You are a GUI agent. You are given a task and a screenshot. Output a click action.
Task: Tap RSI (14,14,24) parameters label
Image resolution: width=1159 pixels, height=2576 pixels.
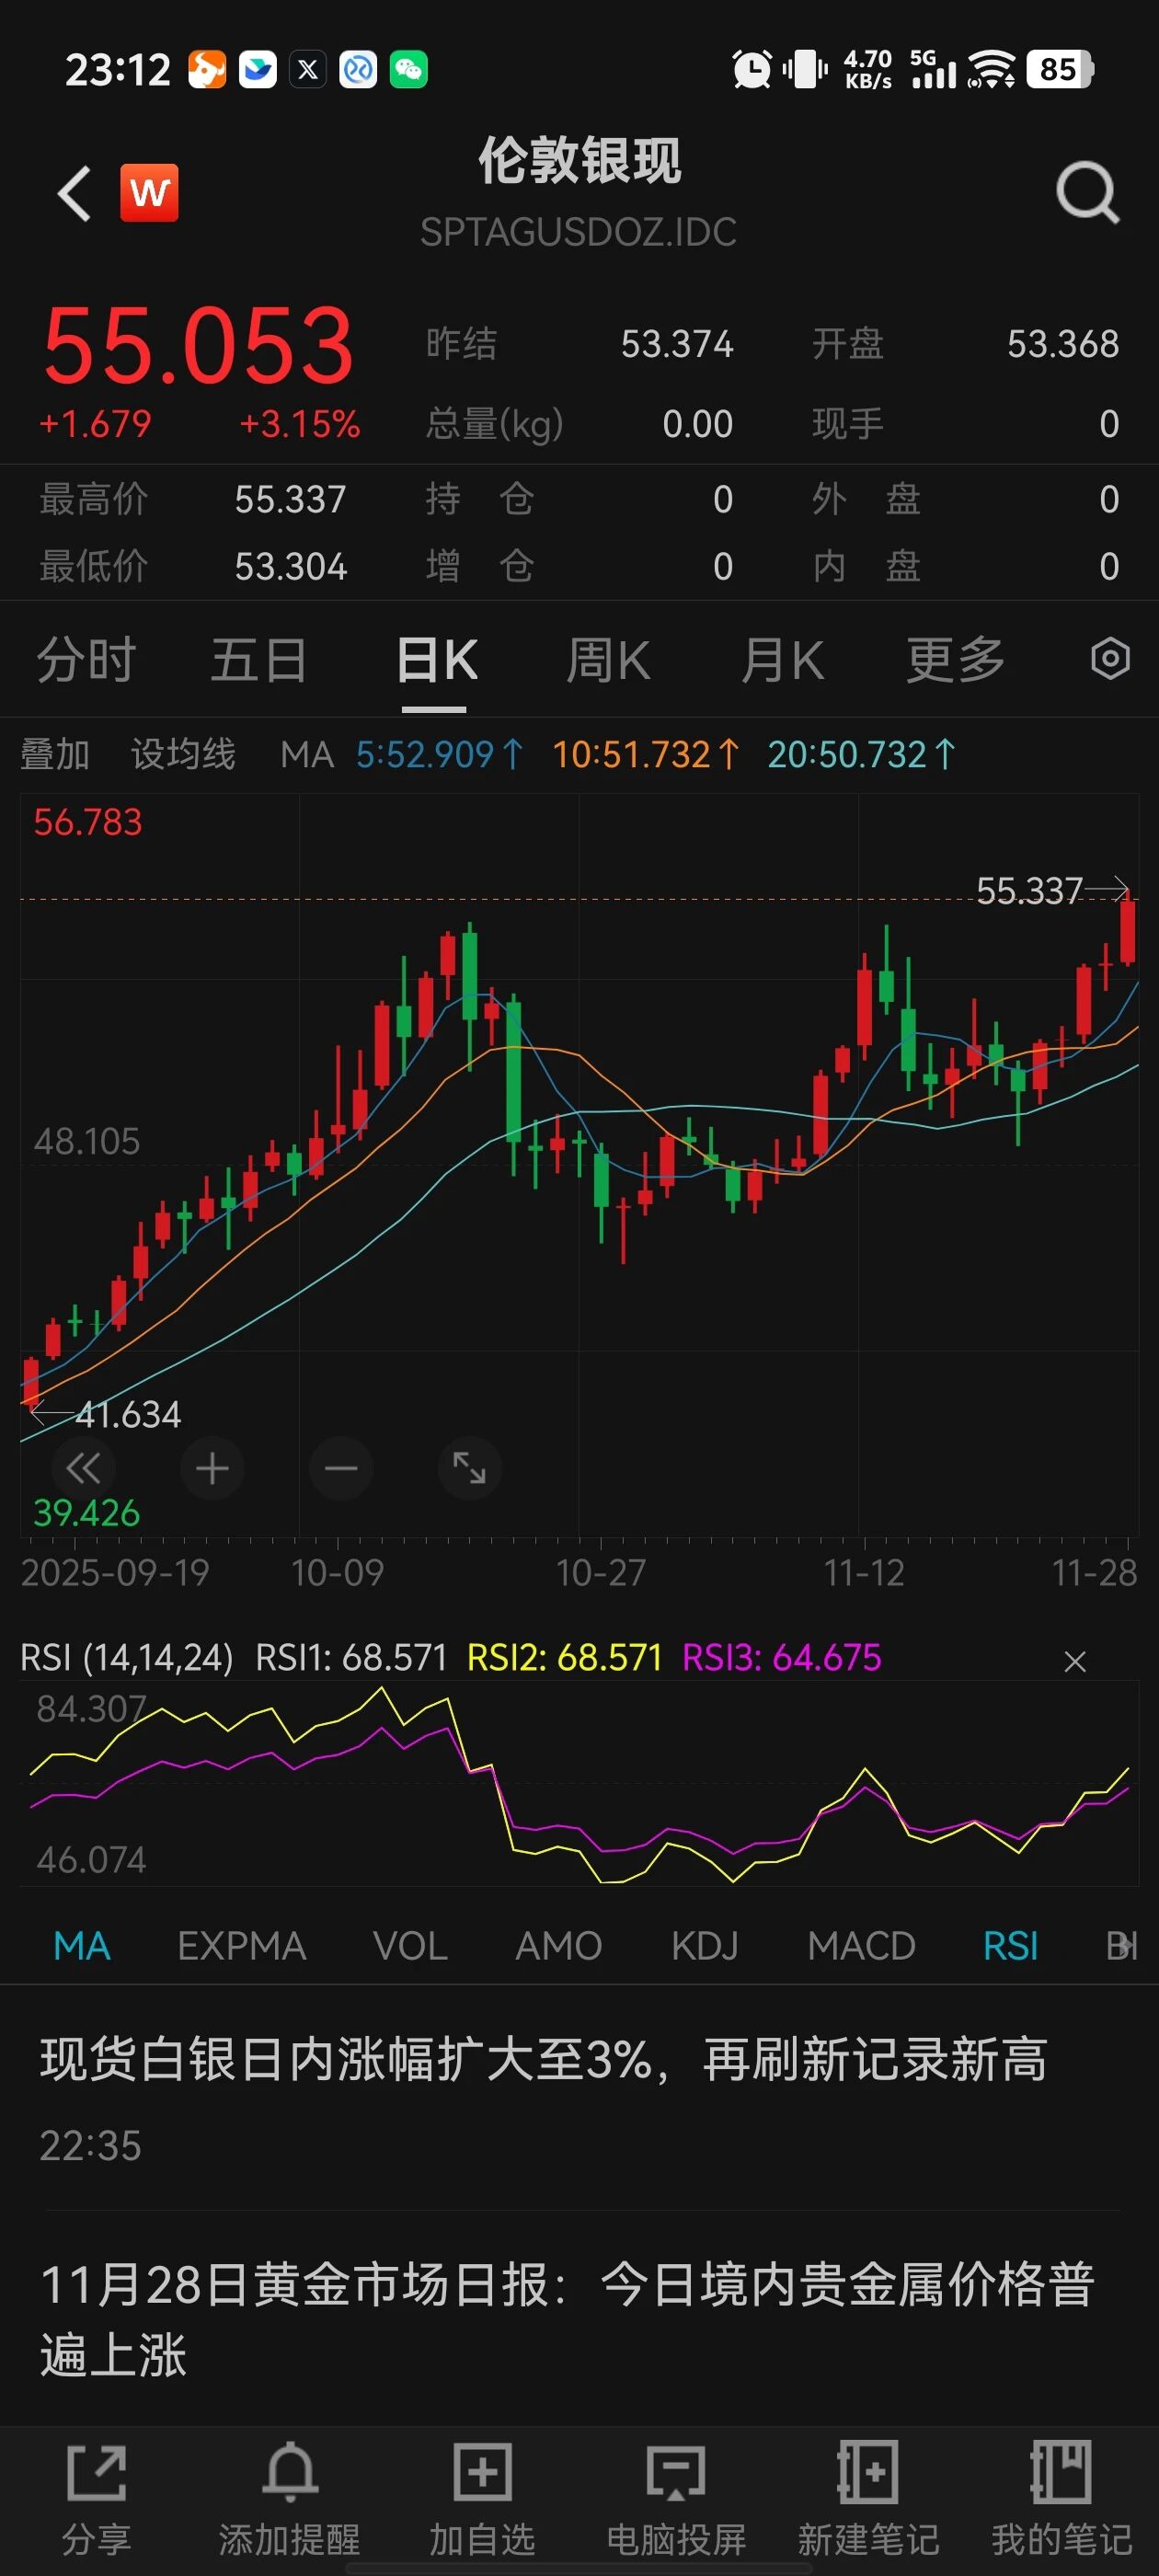pos(127,1658)
